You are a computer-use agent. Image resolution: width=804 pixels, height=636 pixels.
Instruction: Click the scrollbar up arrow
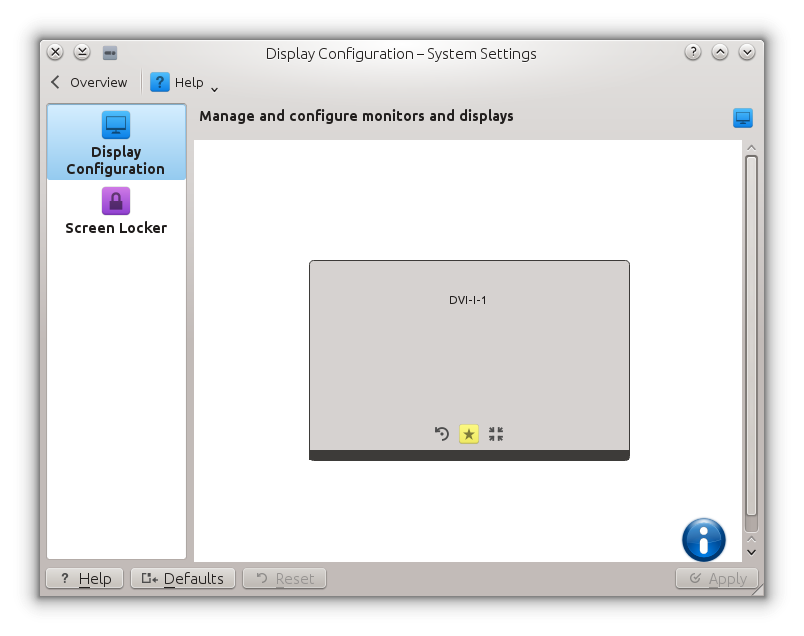pos(751,147)
